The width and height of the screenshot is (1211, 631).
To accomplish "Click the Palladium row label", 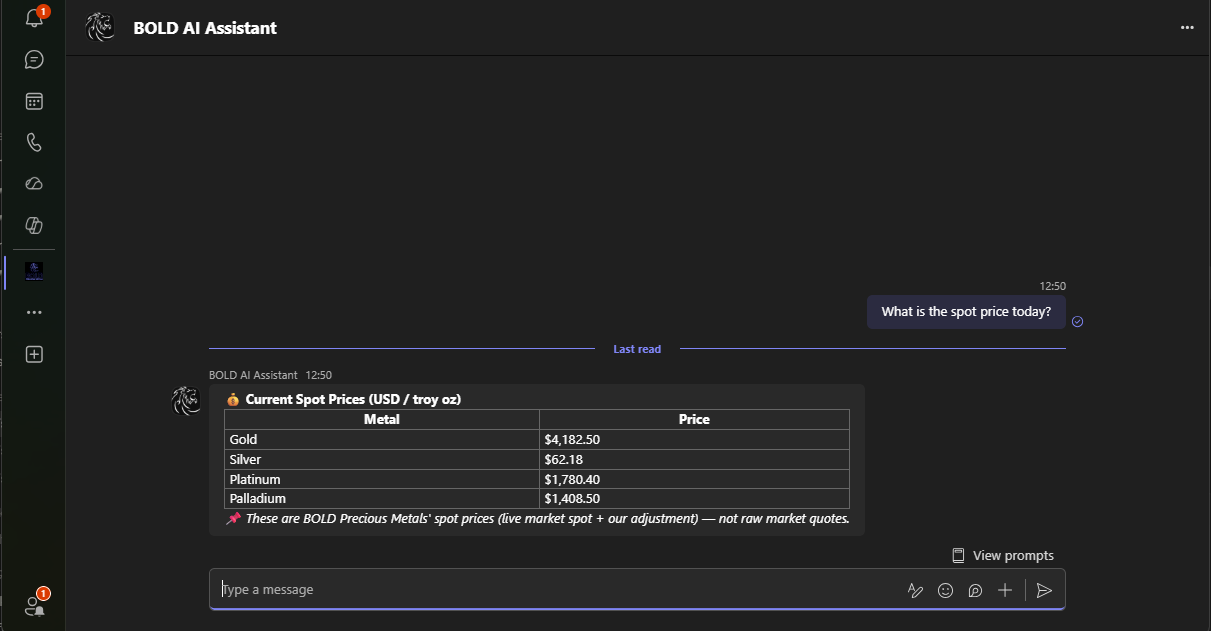I will click(258, 498).
